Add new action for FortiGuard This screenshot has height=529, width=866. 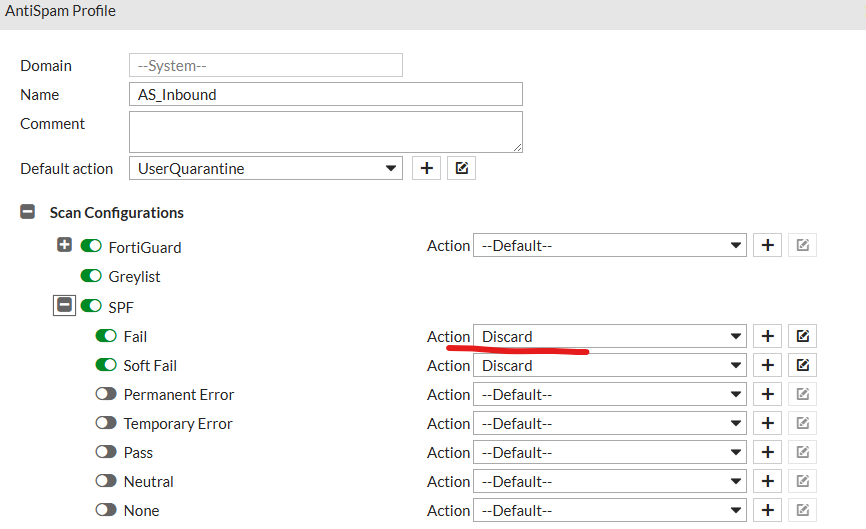coord(768,245)
